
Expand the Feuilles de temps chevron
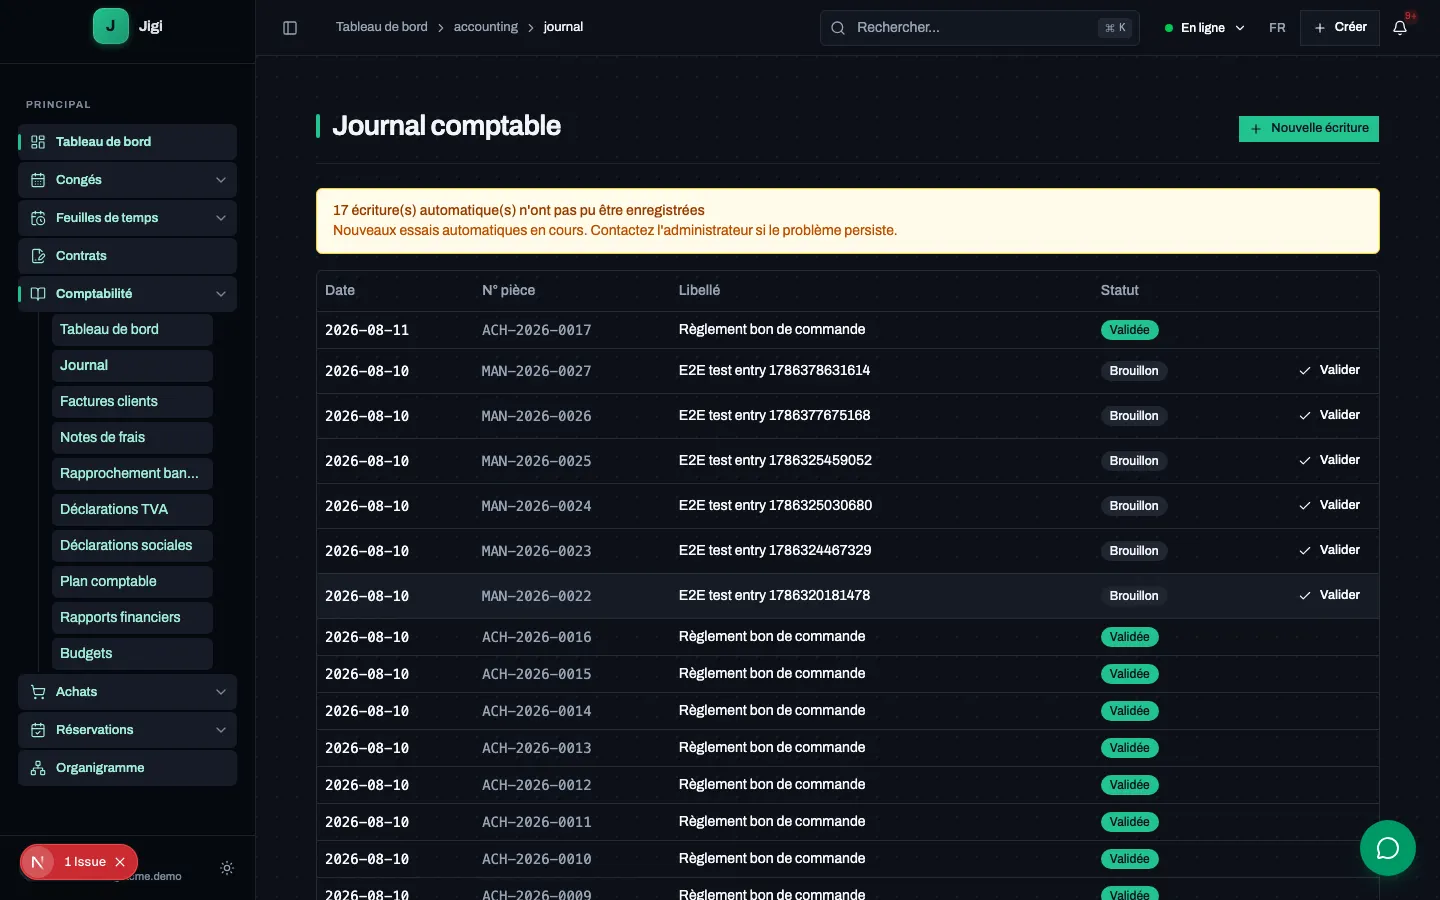pos(221,218)
